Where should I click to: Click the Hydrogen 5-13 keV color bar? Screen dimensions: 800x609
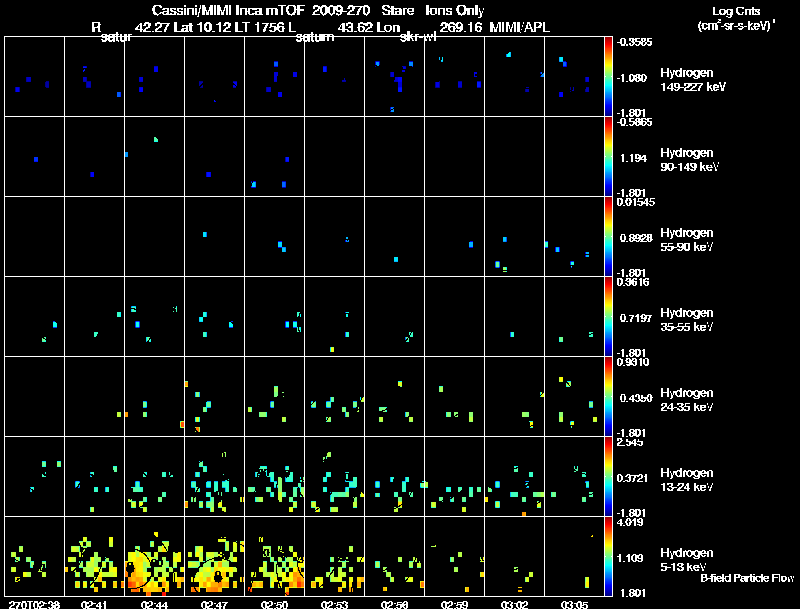[608, 556]
